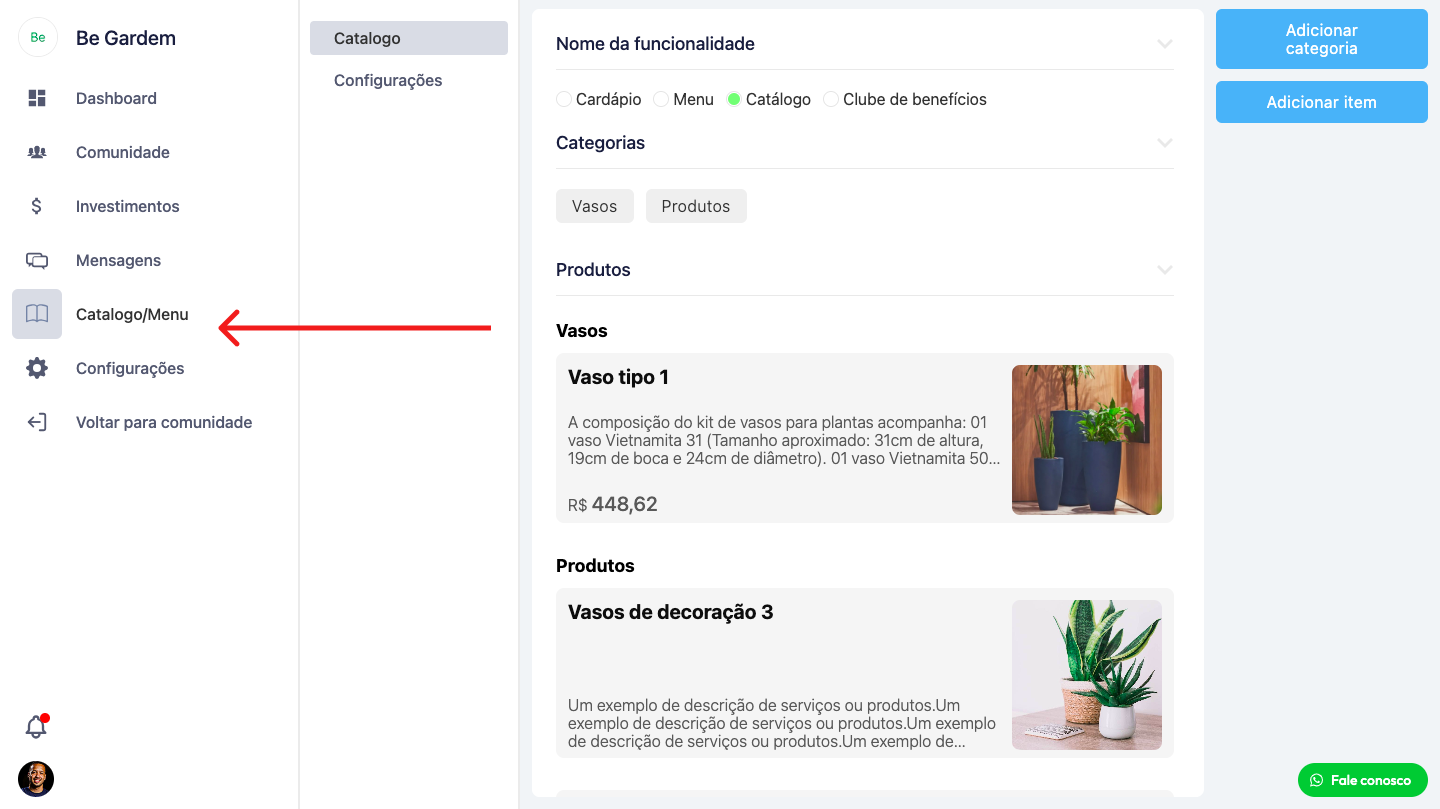Select the Vasos category chip
1440x809 pixels.
pyautogui.click(x=595, y=206)
